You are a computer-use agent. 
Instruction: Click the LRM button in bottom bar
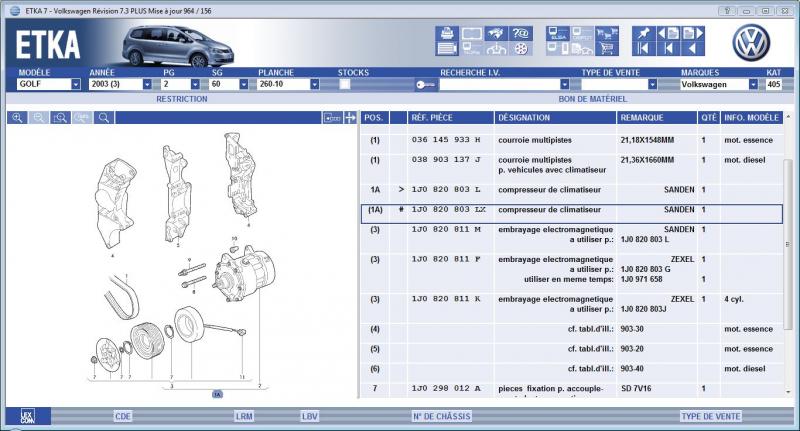click(x=244, y=417)
